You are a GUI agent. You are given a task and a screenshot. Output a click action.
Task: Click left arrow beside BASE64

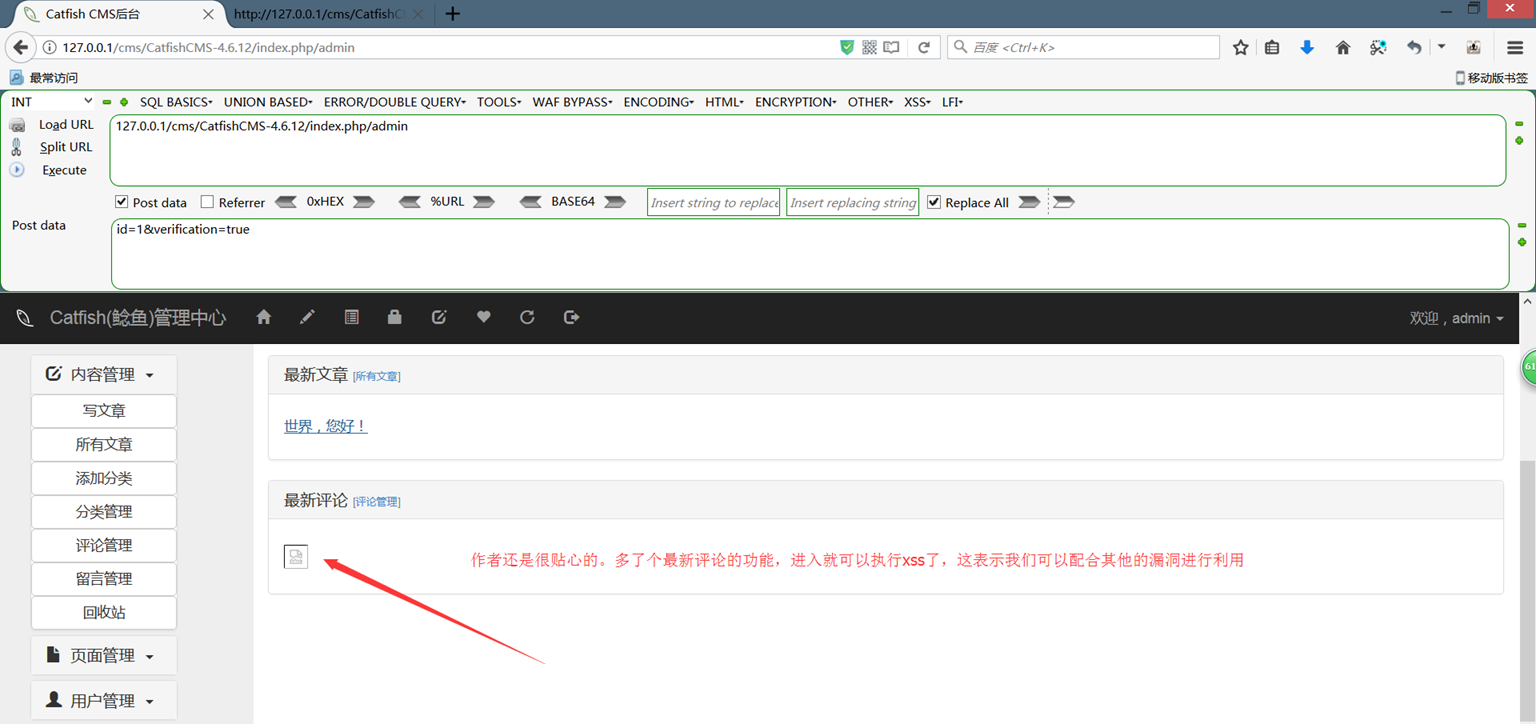(532, 202)
